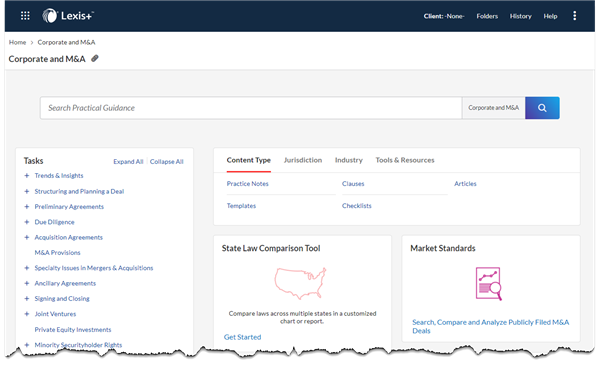Click the US map illustration
Image resolution: width=600 pixels, height=369 pixels.
[300, 283]
